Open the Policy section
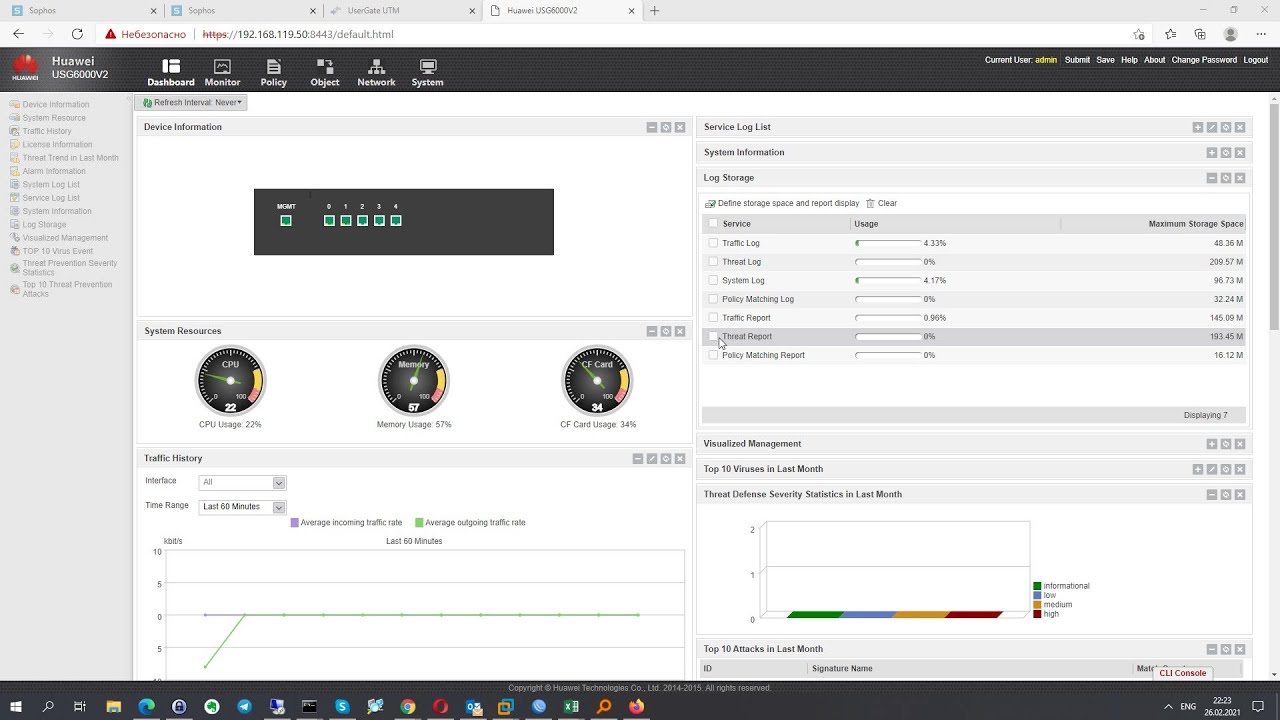This screenshot has width=1280, height=720. [x=273, y=73]
